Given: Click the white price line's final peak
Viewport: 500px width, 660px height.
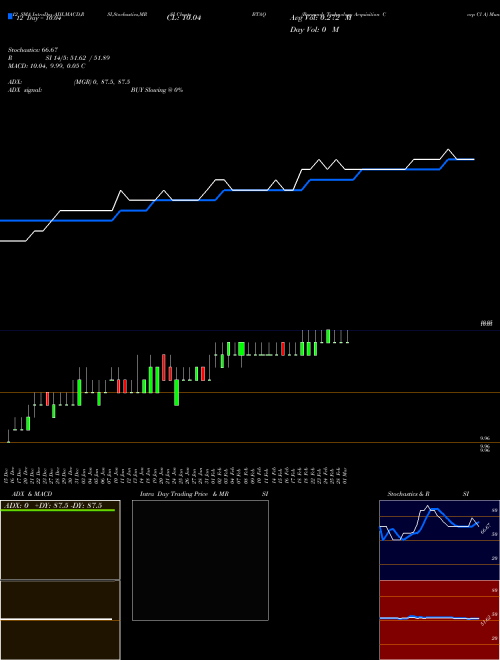Looking at the screenshot, I should (448, 149).
